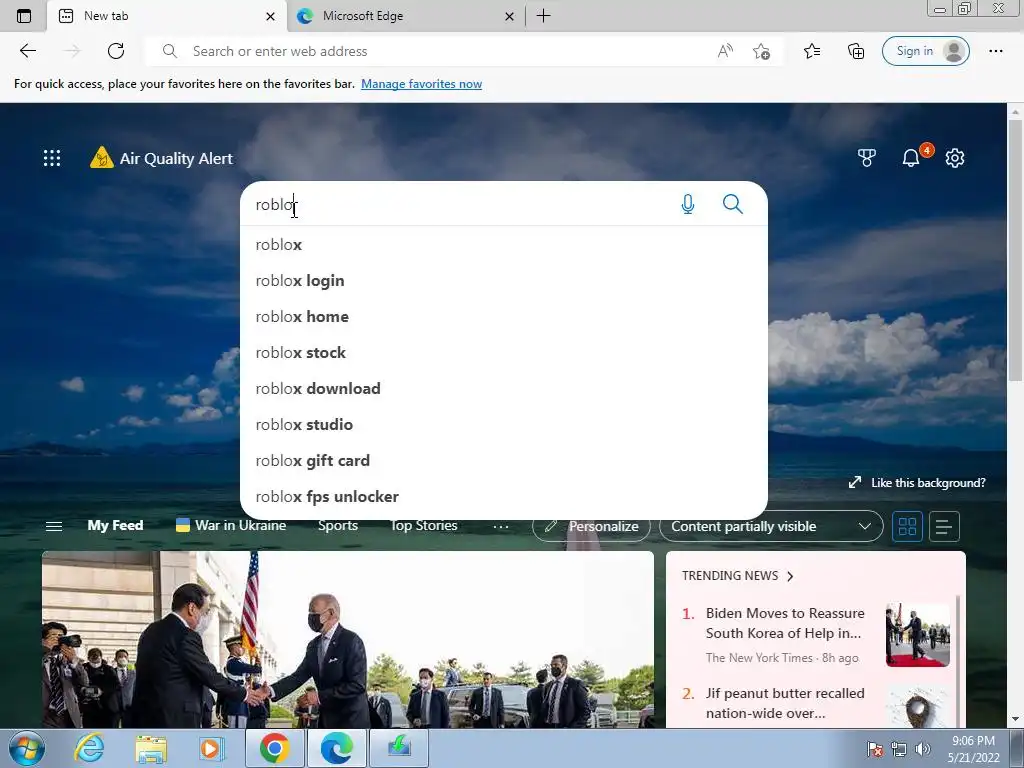The height and width of the screenshot is (768, 1024).
Task: Choose the 'roblox' suggestion
Action: tap(504, 245)
